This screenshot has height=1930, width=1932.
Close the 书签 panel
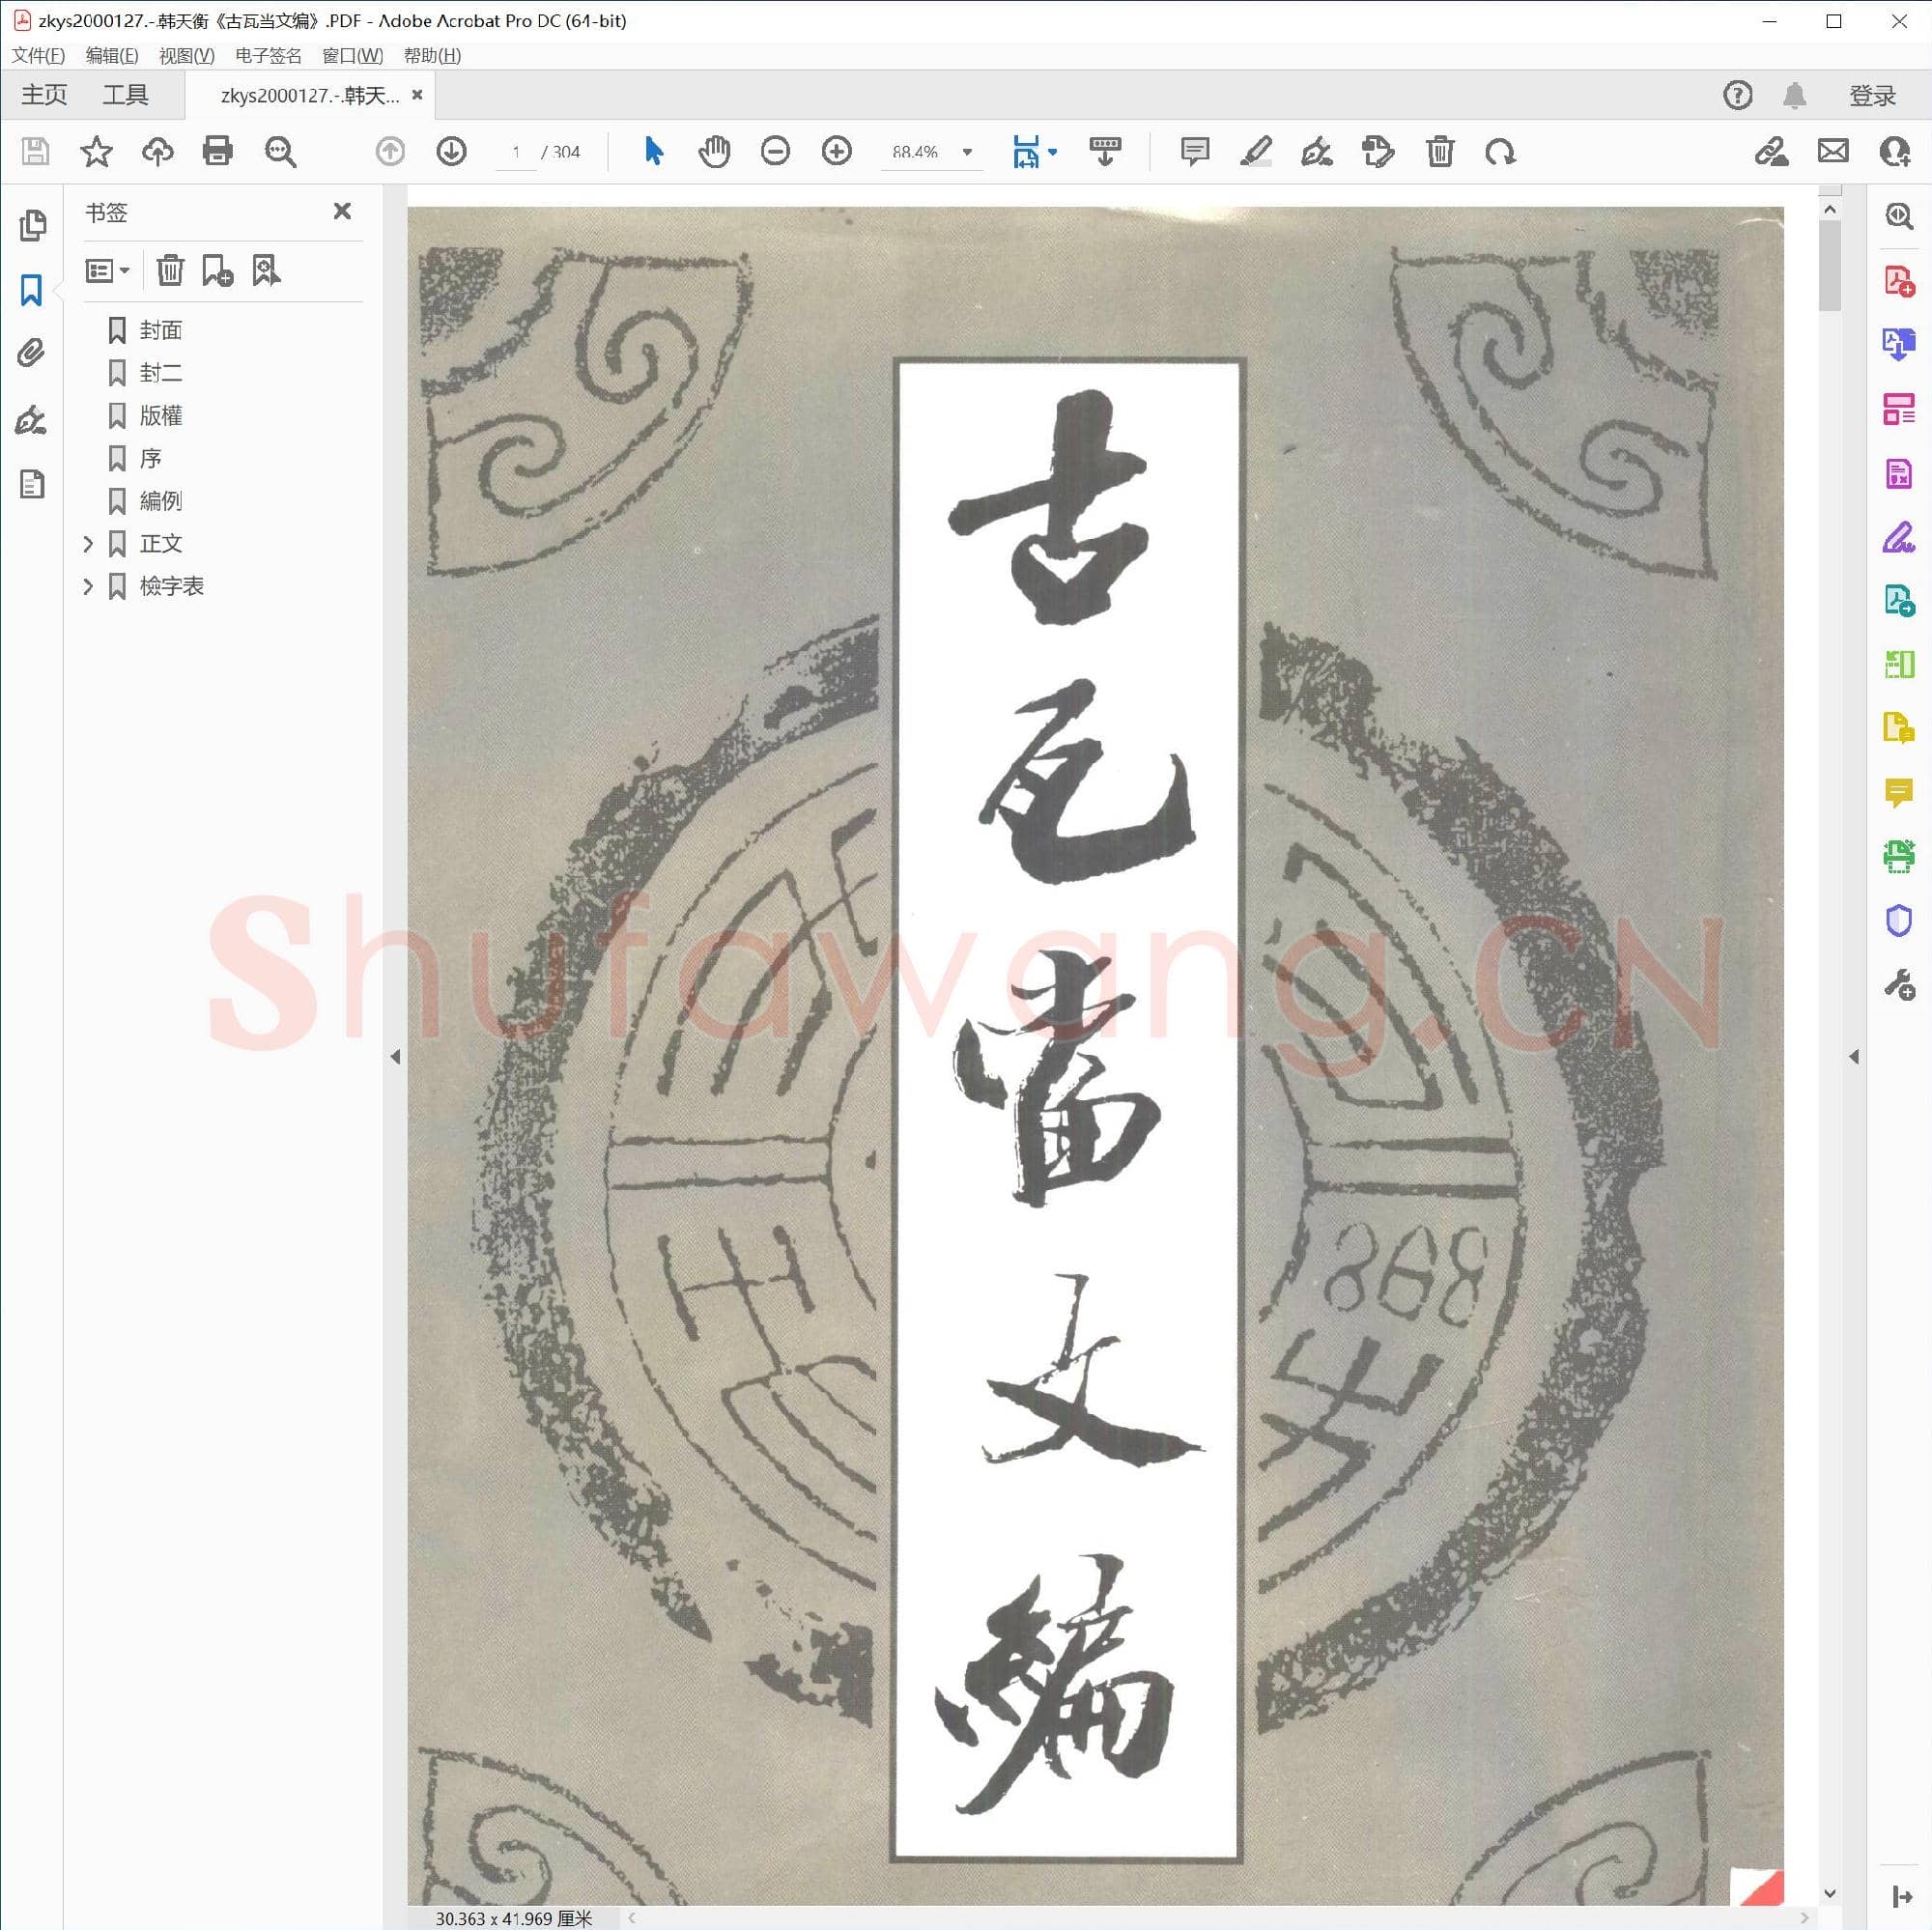tap(342, 211)
